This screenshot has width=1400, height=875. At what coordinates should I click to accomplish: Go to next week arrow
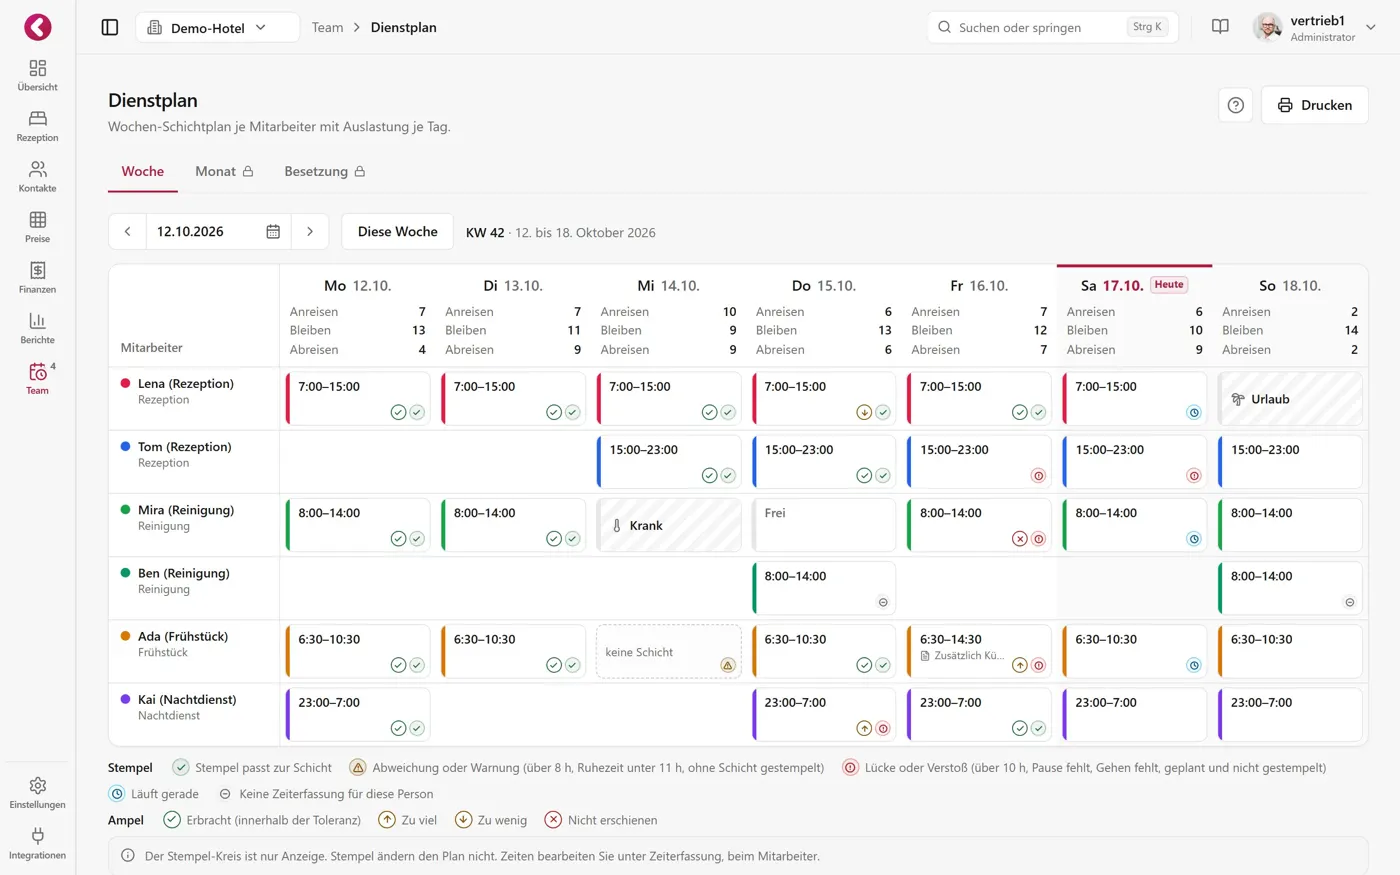[x=310, y=231]
